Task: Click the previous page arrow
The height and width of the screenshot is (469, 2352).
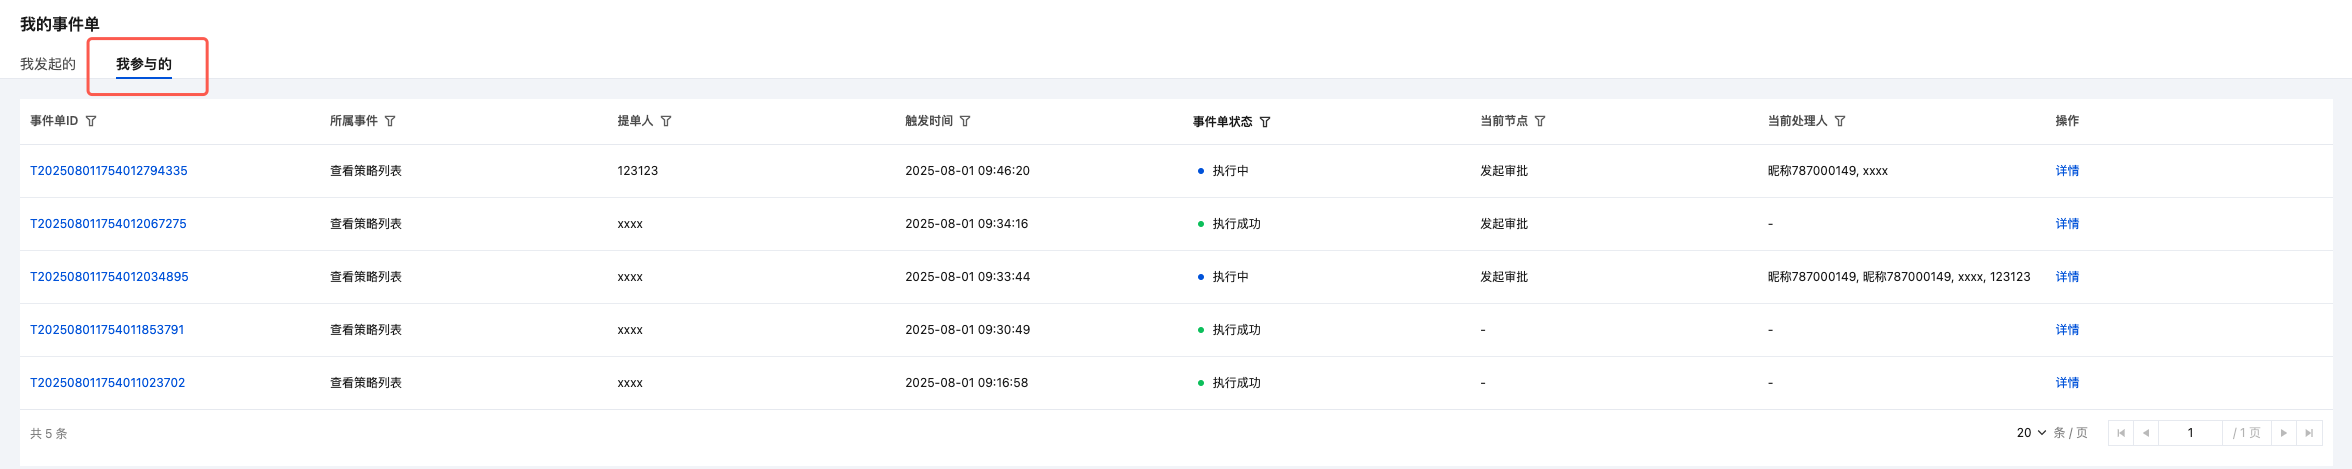Action: click(2146, 433)
